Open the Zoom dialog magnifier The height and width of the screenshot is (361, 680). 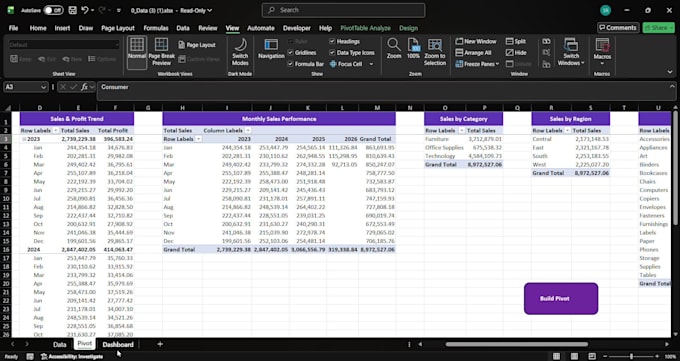tap(394, 48)
